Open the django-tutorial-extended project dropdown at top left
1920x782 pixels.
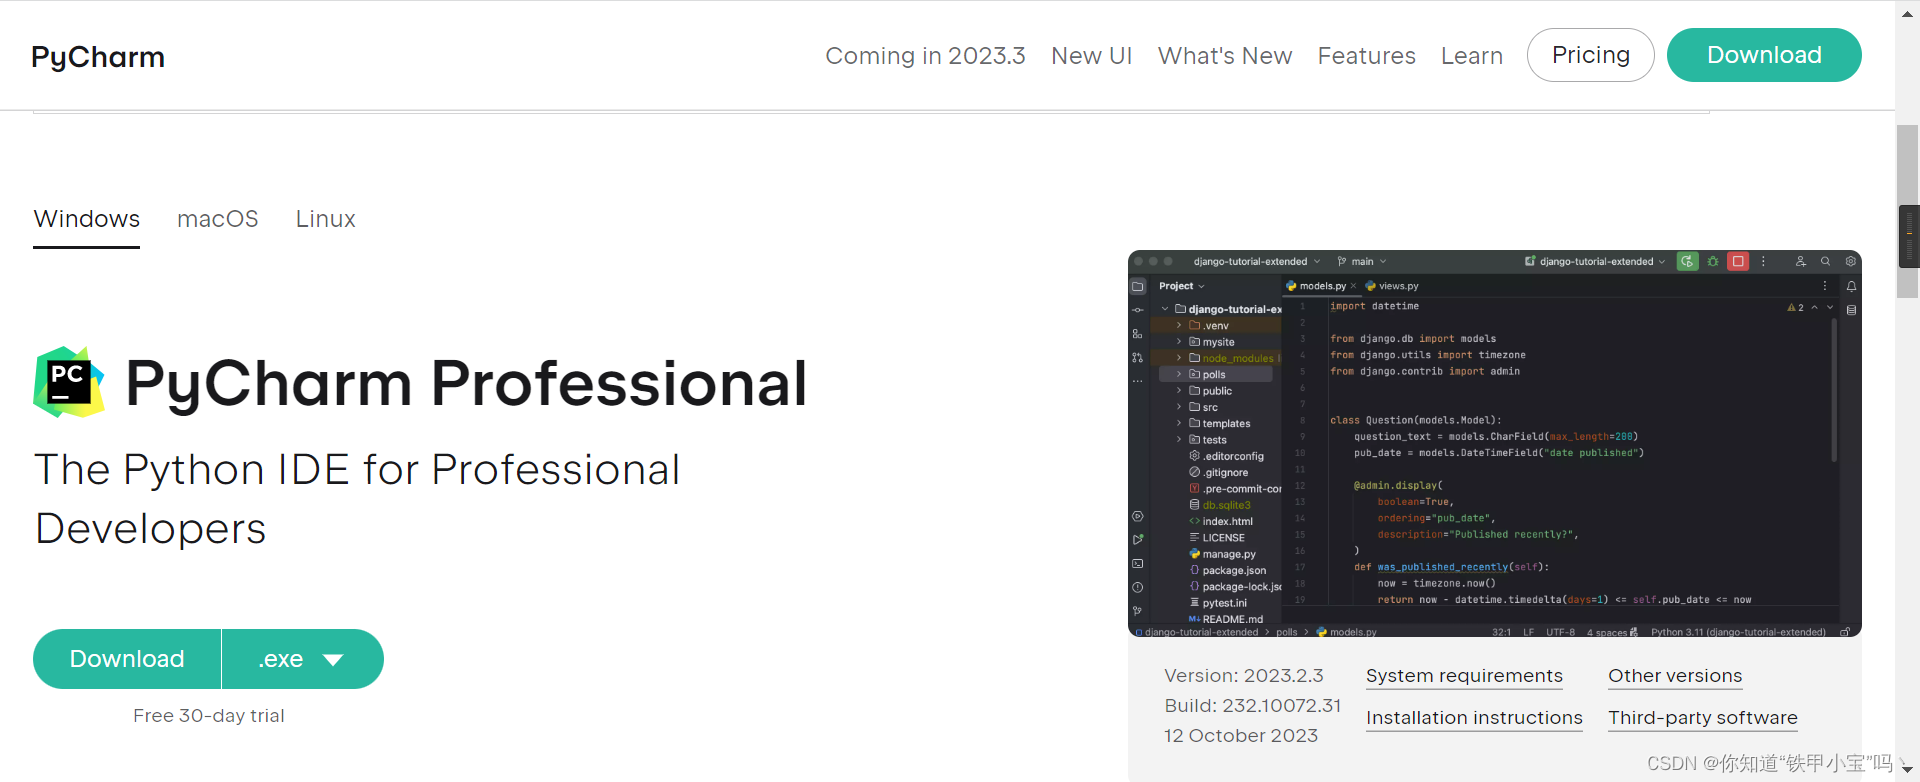pos(1257,262)
